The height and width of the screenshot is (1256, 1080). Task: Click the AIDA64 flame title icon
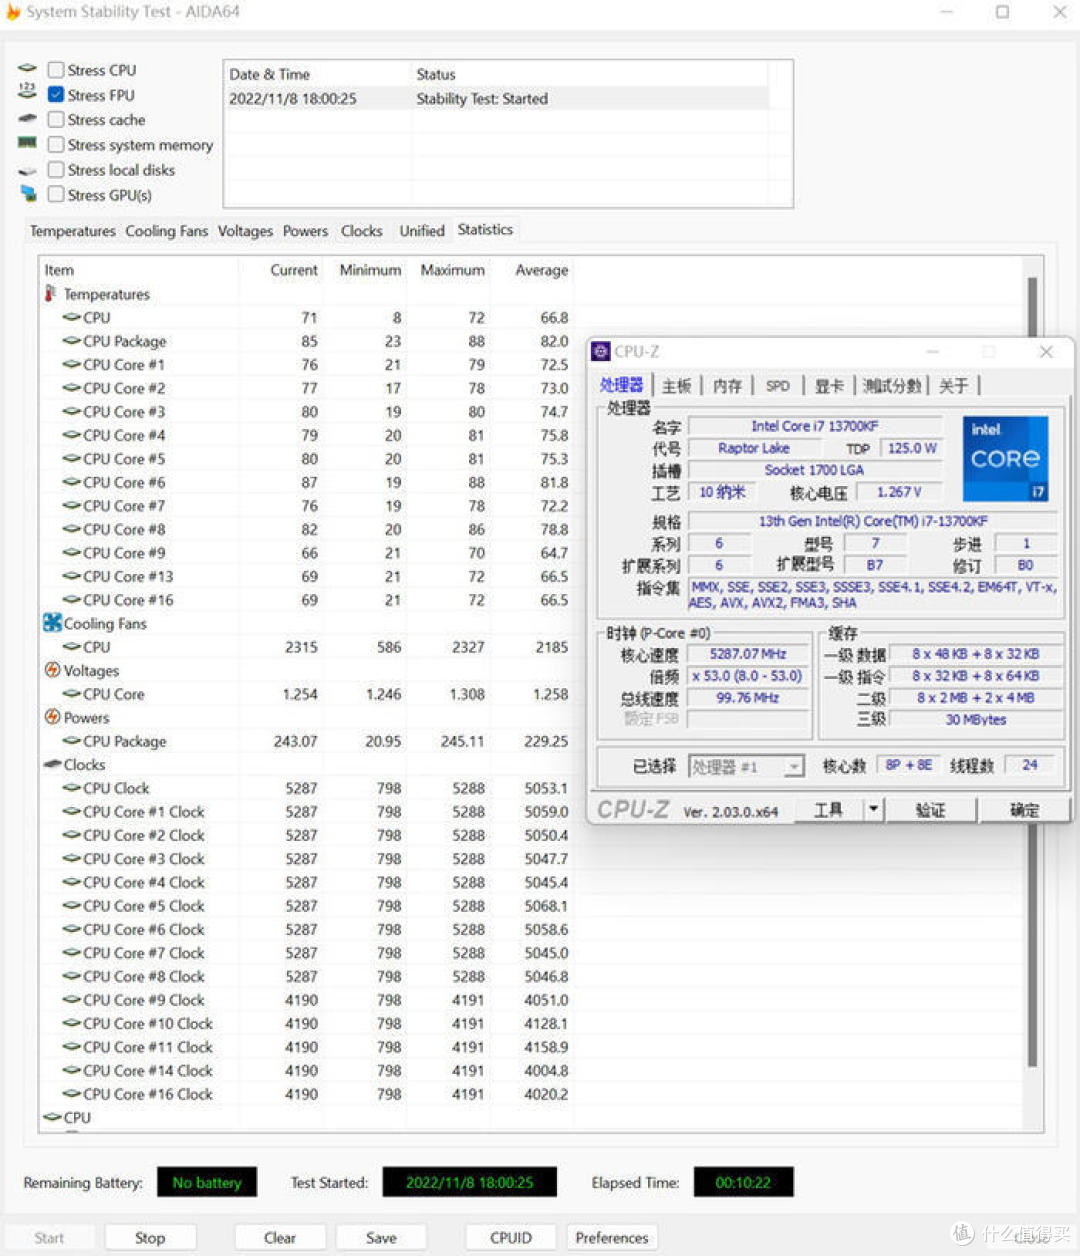coord(13,12)
